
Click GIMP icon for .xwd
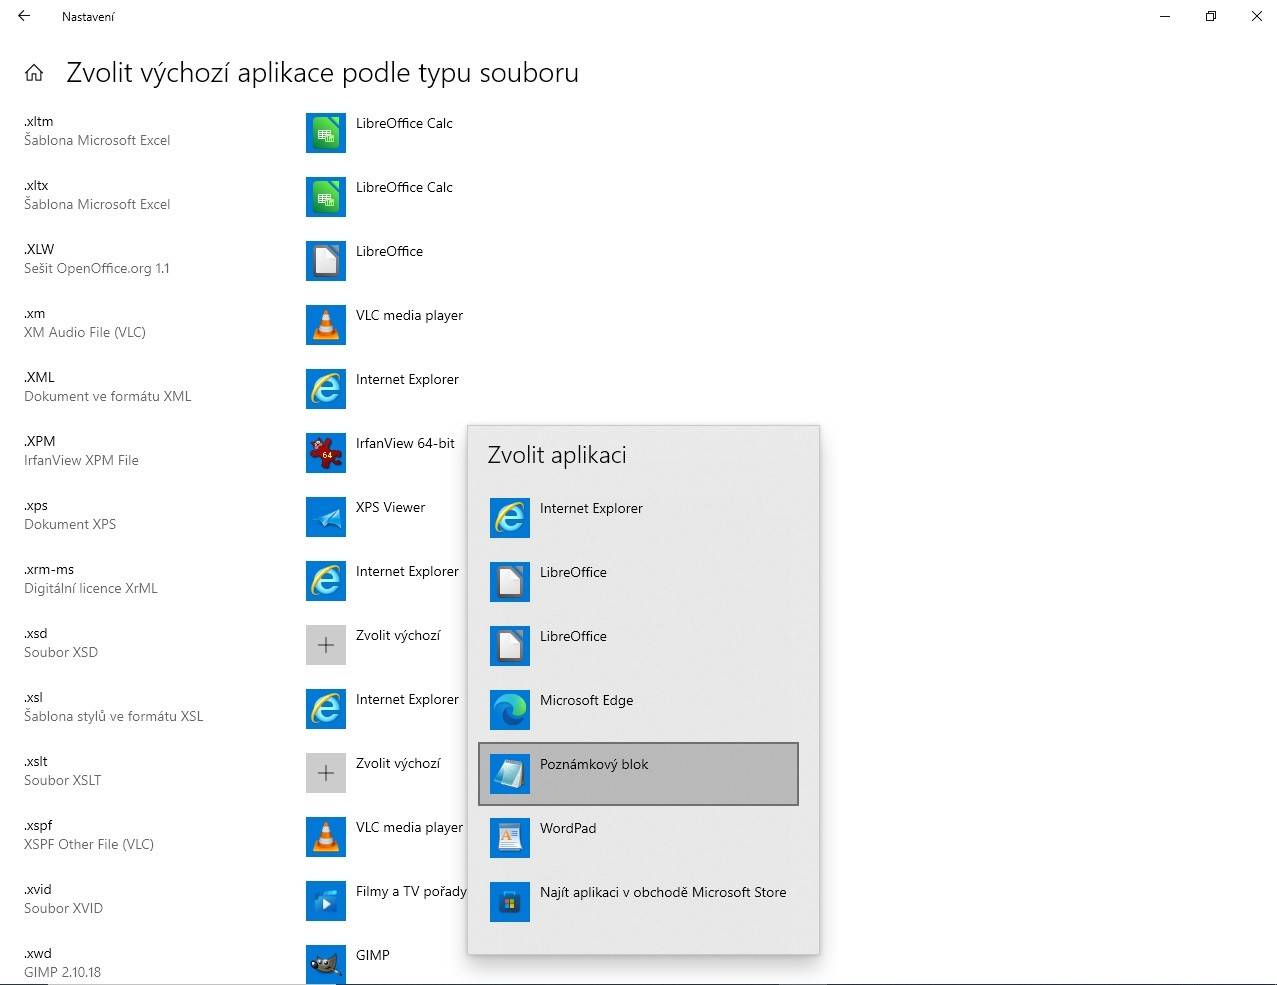tap(326, 964)
